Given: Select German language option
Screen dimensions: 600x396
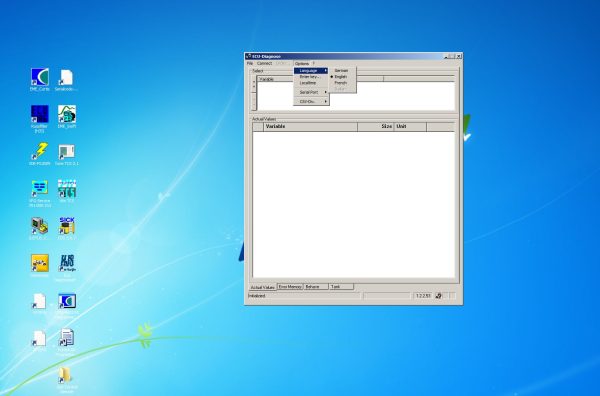Looking at the screenshot, I should 342,71.
